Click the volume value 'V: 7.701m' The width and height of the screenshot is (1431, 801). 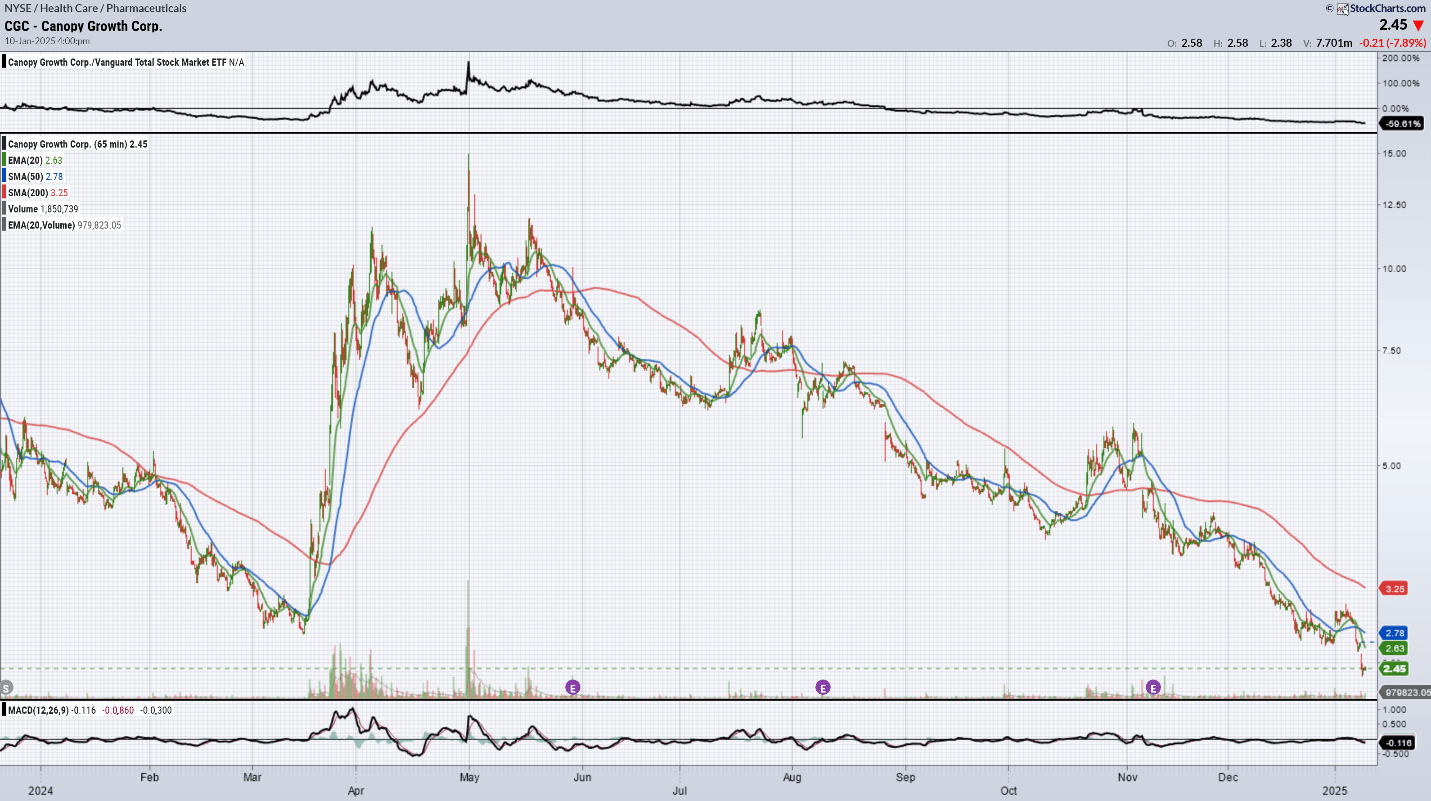point(1328,44)
